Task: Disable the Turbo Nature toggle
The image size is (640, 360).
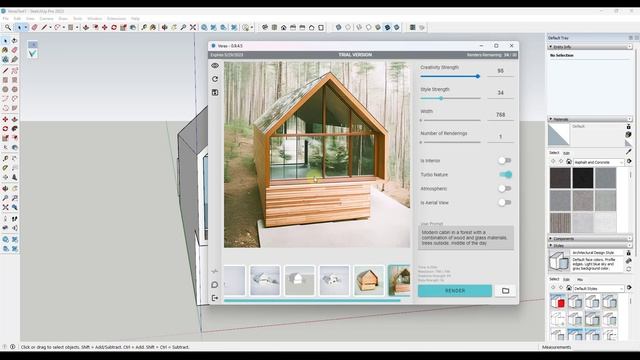Action: coord(505,175)
